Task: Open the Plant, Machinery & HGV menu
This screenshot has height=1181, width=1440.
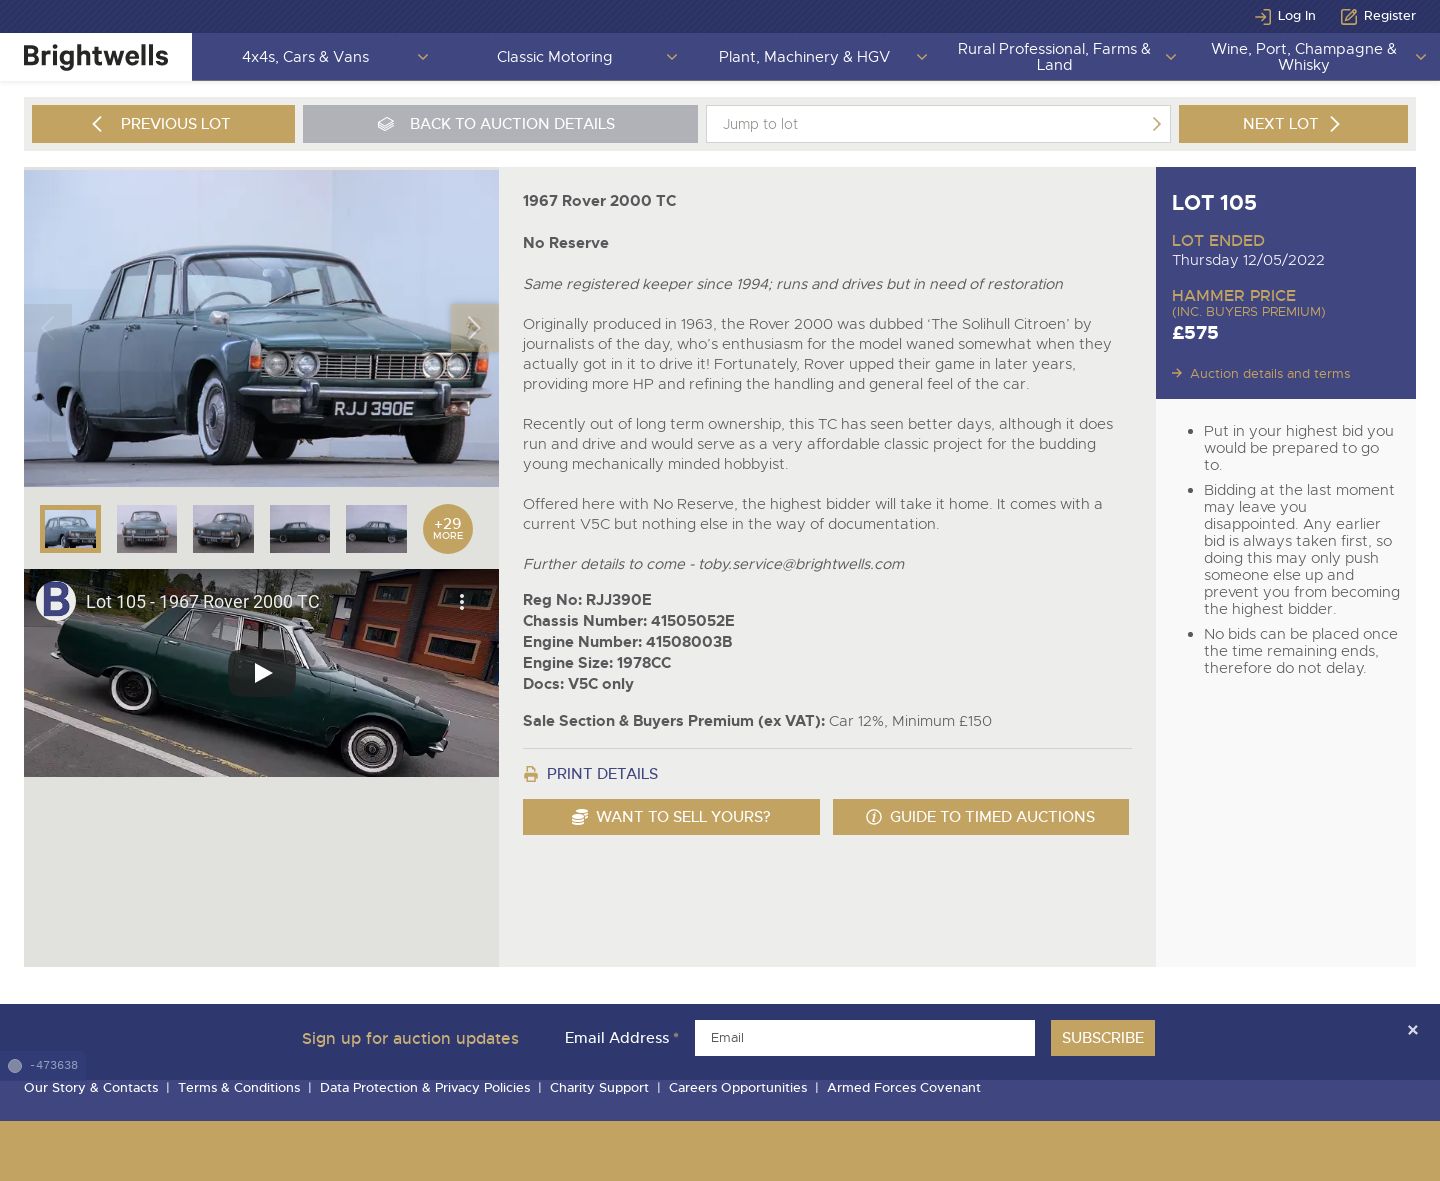Action: pyautogui.click(x=804, y=57)
